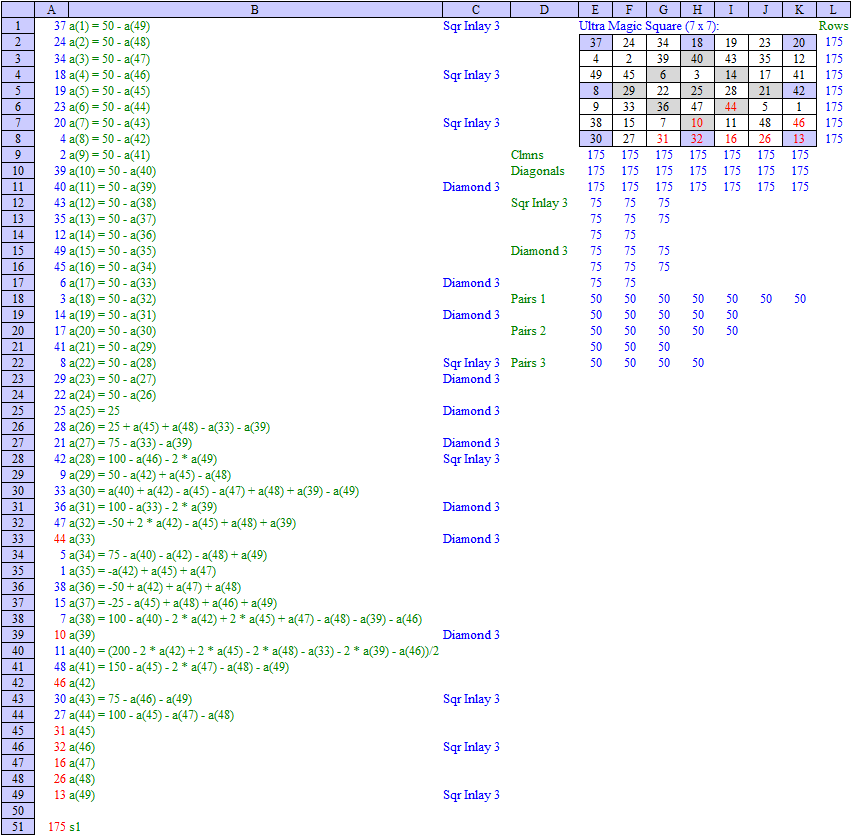Viewport: 852px width, 835px height.
Task: Click the '175 s1' entry in row 51
Action: (64, 827)
